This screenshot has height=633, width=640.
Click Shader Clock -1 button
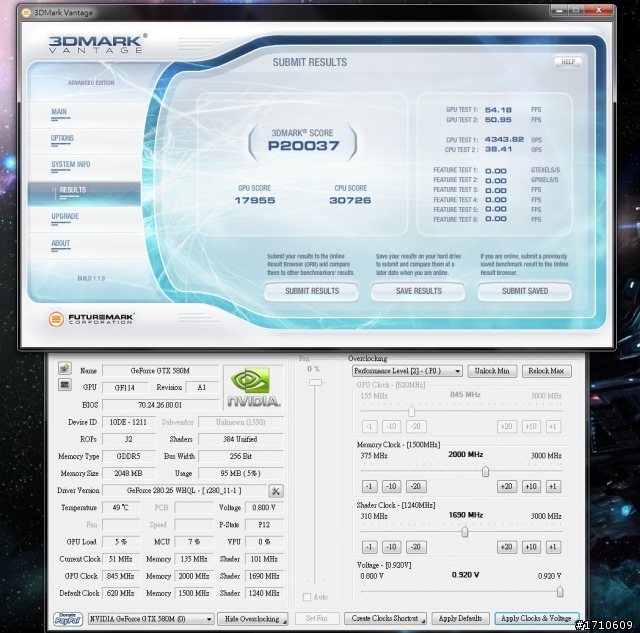(x=369, y=547)
